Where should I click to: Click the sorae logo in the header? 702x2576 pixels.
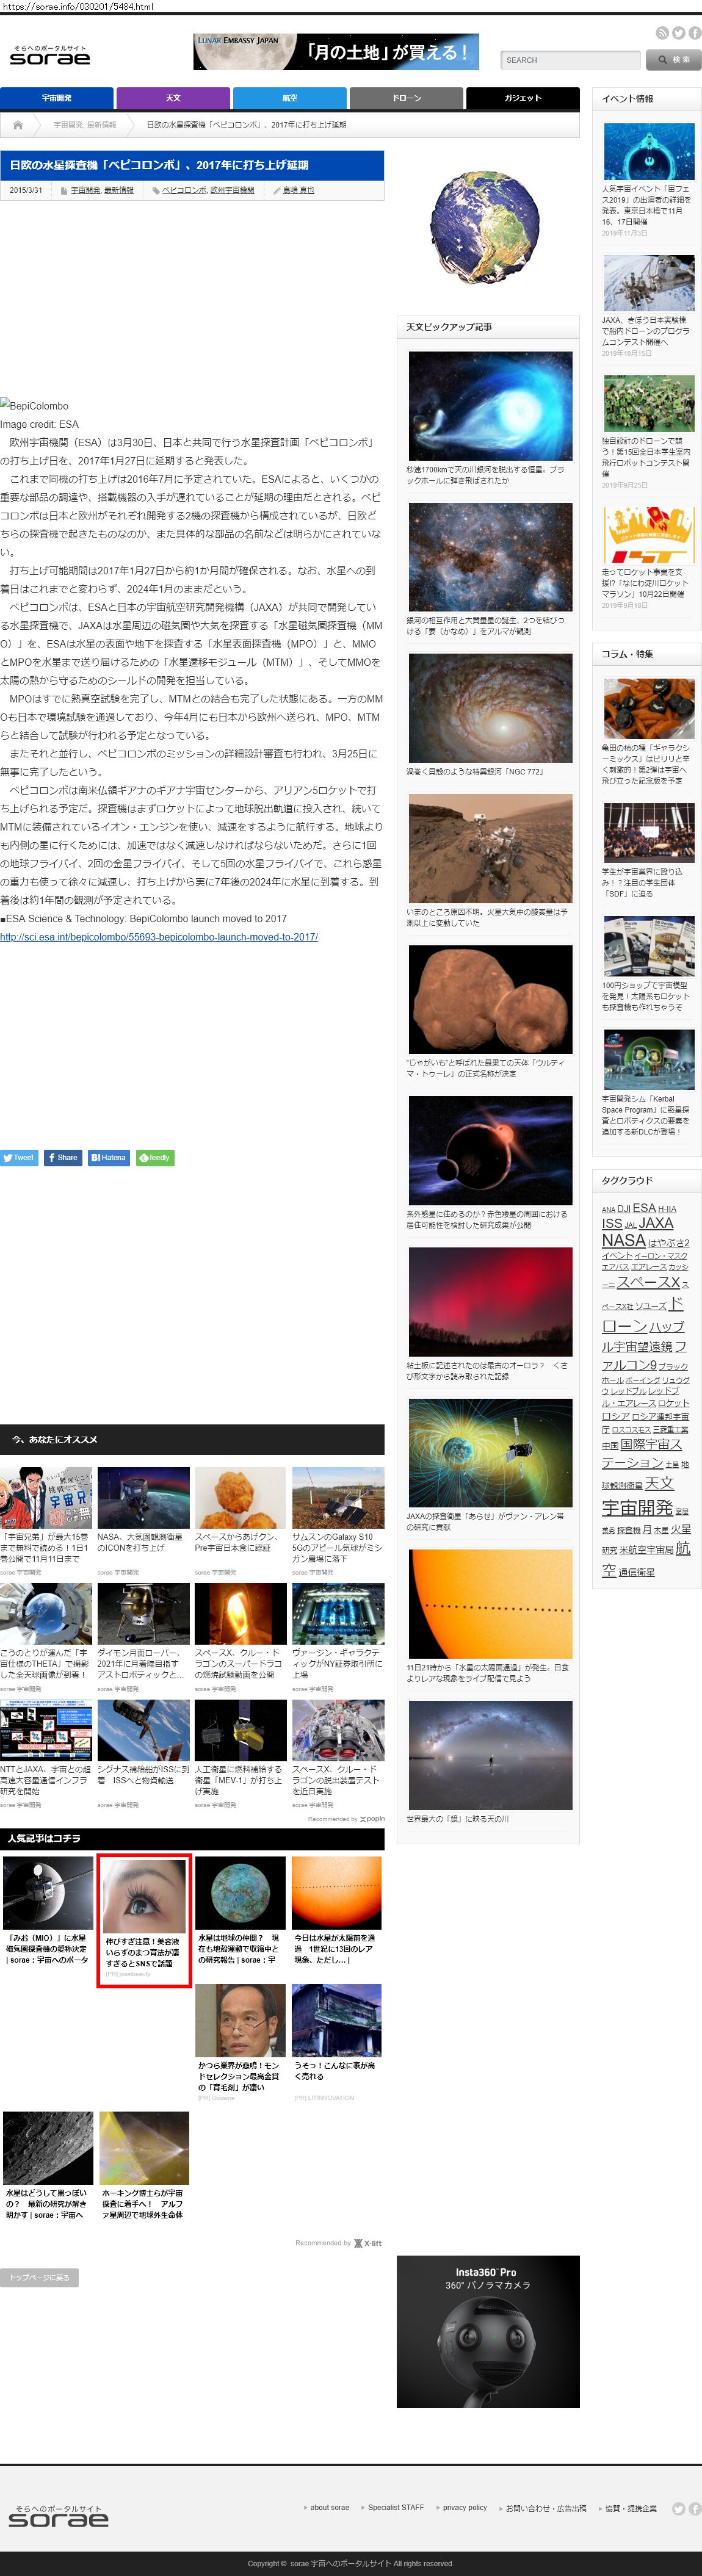[50, 56]
